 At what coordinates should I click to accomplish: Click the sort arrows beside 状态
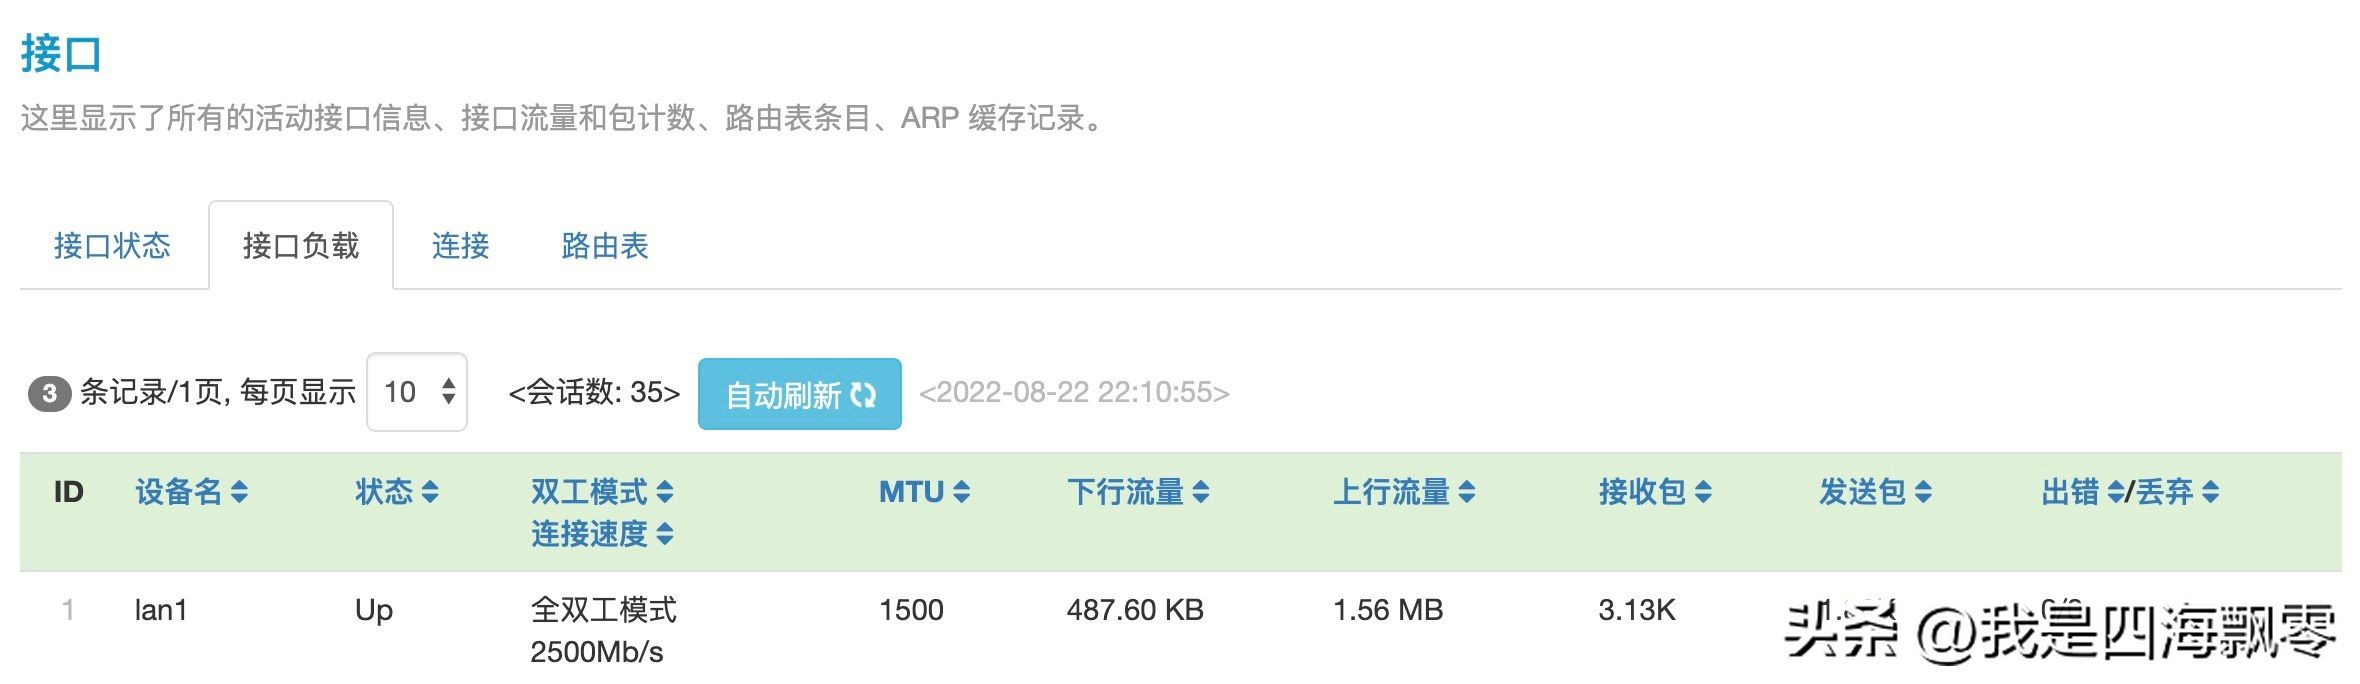[430, 492]
